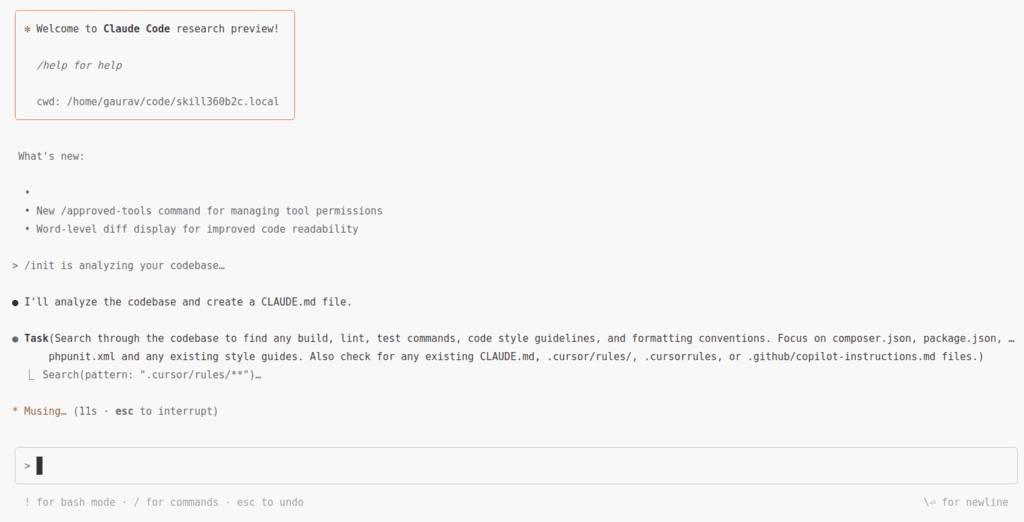Click the /help for help text
Viewport: 1024px width, 522px height.
pyautogui.click(x=79, y=65)
